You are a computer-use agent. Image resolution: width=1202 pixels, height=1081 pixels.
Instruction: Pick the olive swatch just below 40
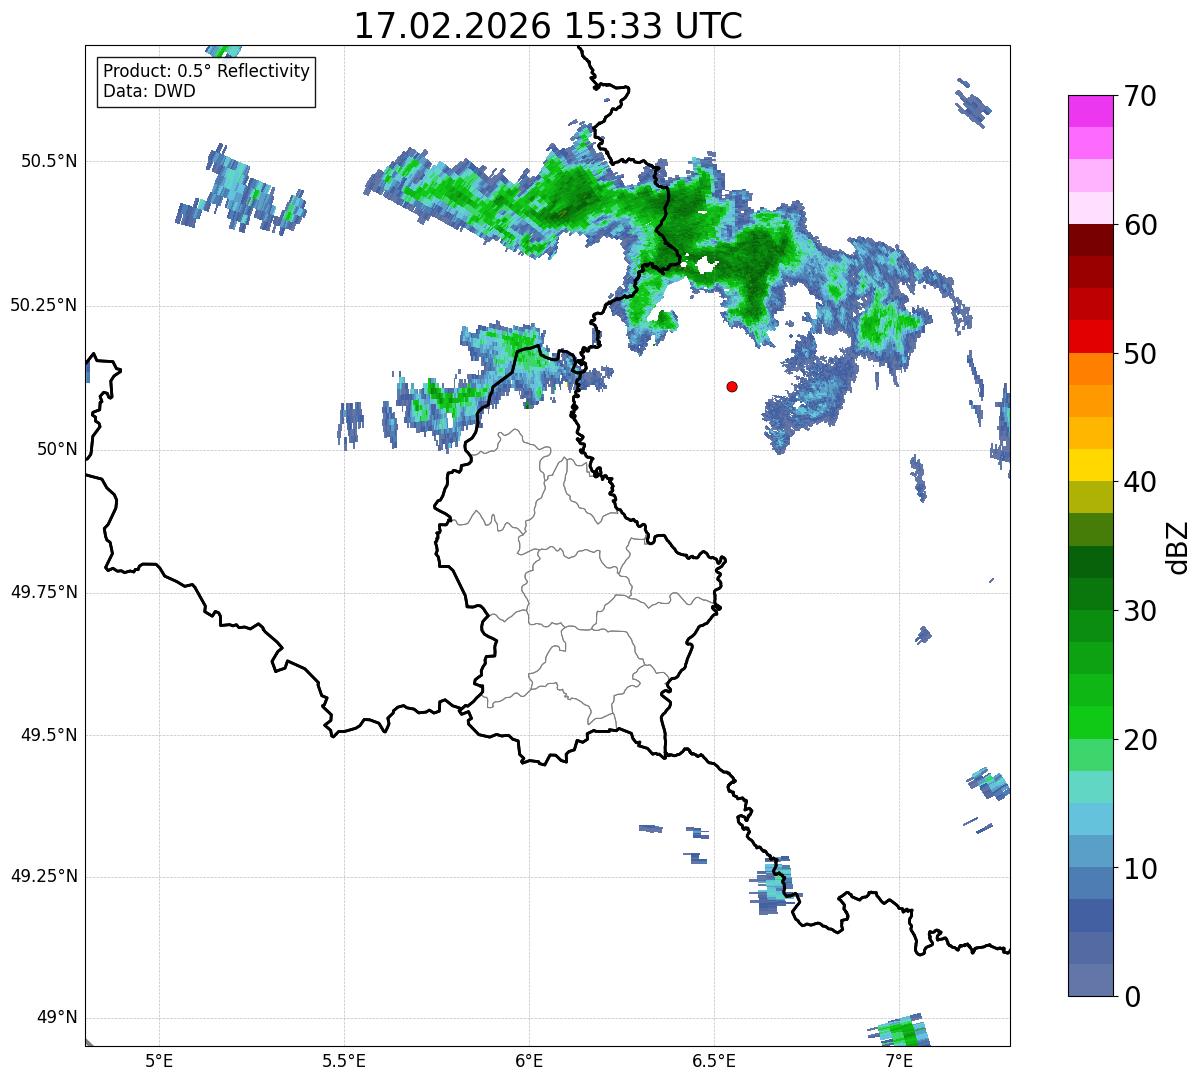point(1090,497)
